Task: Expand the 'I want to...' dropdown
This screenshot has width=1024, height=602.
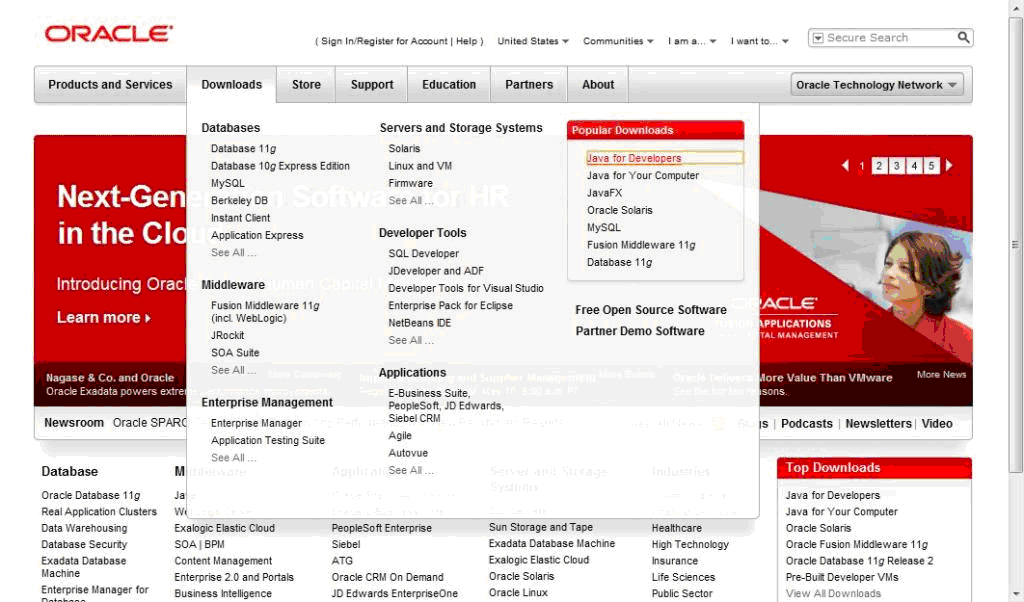Action: click(760, 41)
